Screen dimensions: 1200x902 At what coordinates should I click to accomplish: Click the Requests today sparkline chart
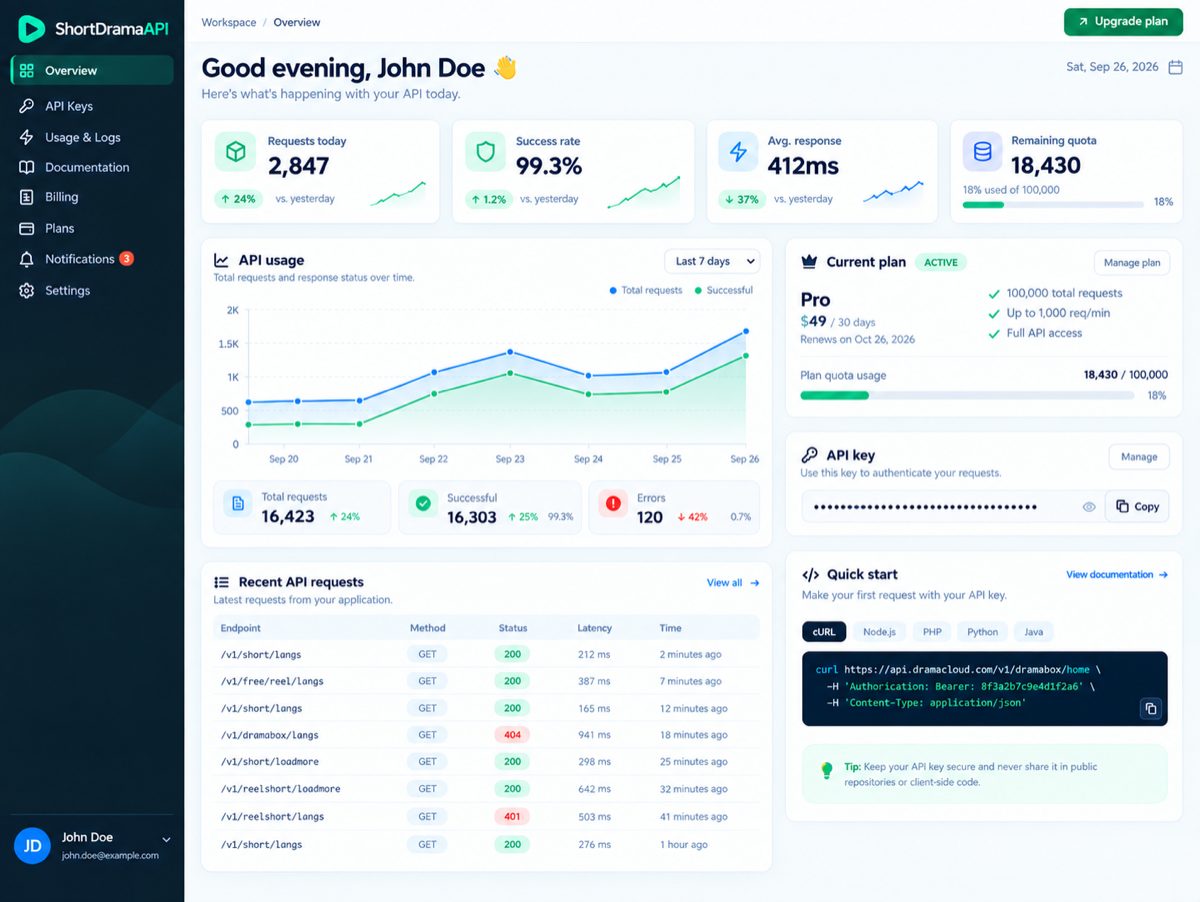coord(398,194)
